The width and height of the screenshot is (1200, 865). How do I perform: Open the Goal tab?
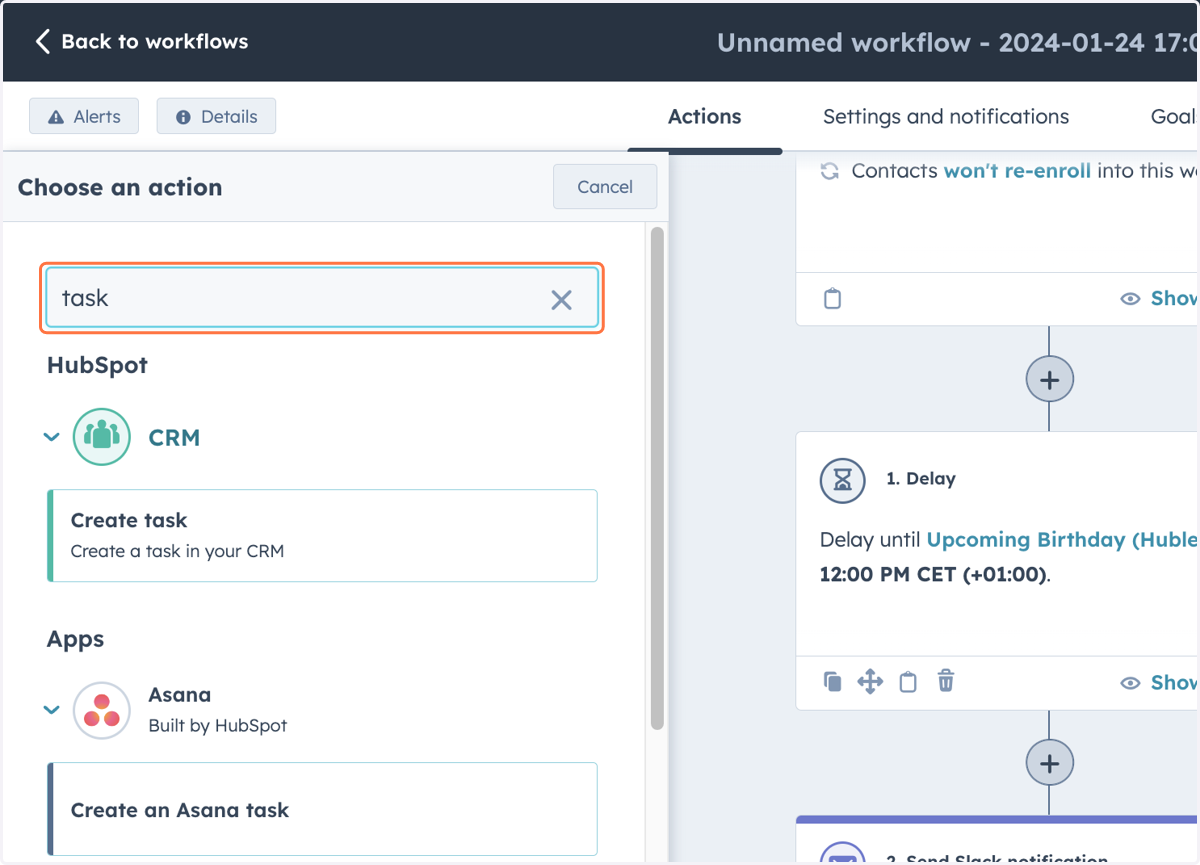pyautogui.click(x=1174, y=116)
